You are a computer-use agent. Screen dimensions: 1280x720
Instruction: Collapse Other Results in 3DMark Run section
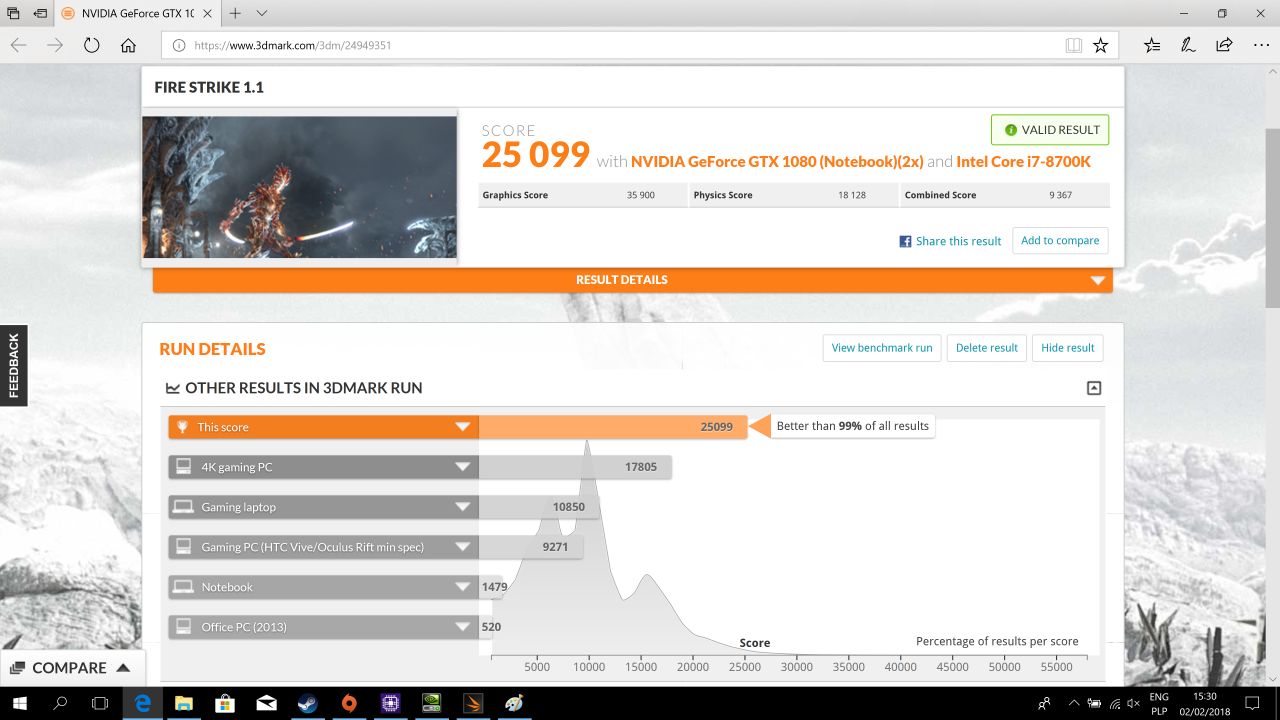[x=1094, y=388]
